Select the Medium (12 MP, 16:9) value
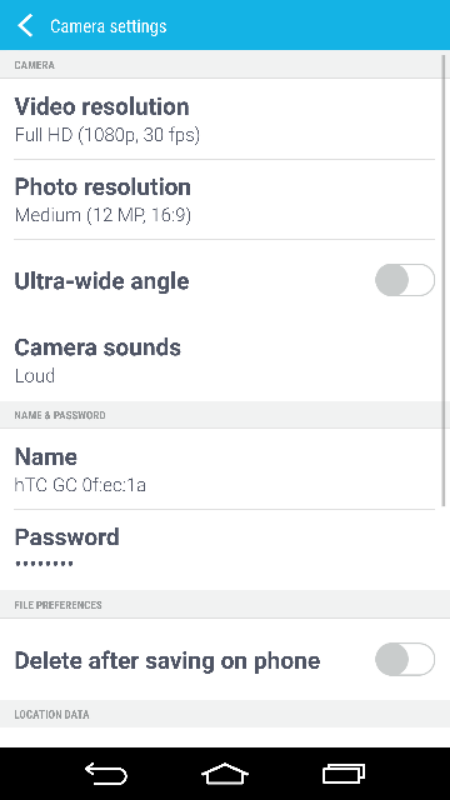The width and height of the screenshot is (450, 800). point(103,215)
